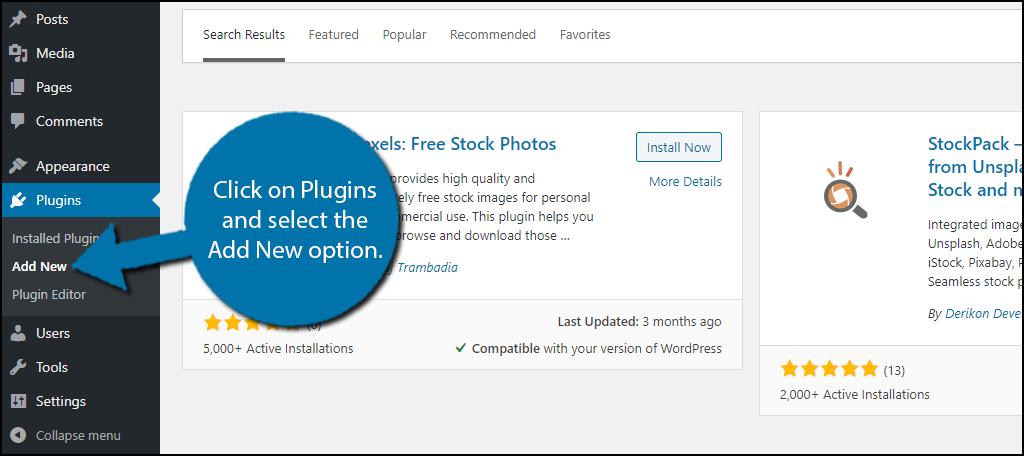The height and width of the screenshot is (456, 1024).
Task: Select Add New under Plugins
Action: (x=39, y=267)
